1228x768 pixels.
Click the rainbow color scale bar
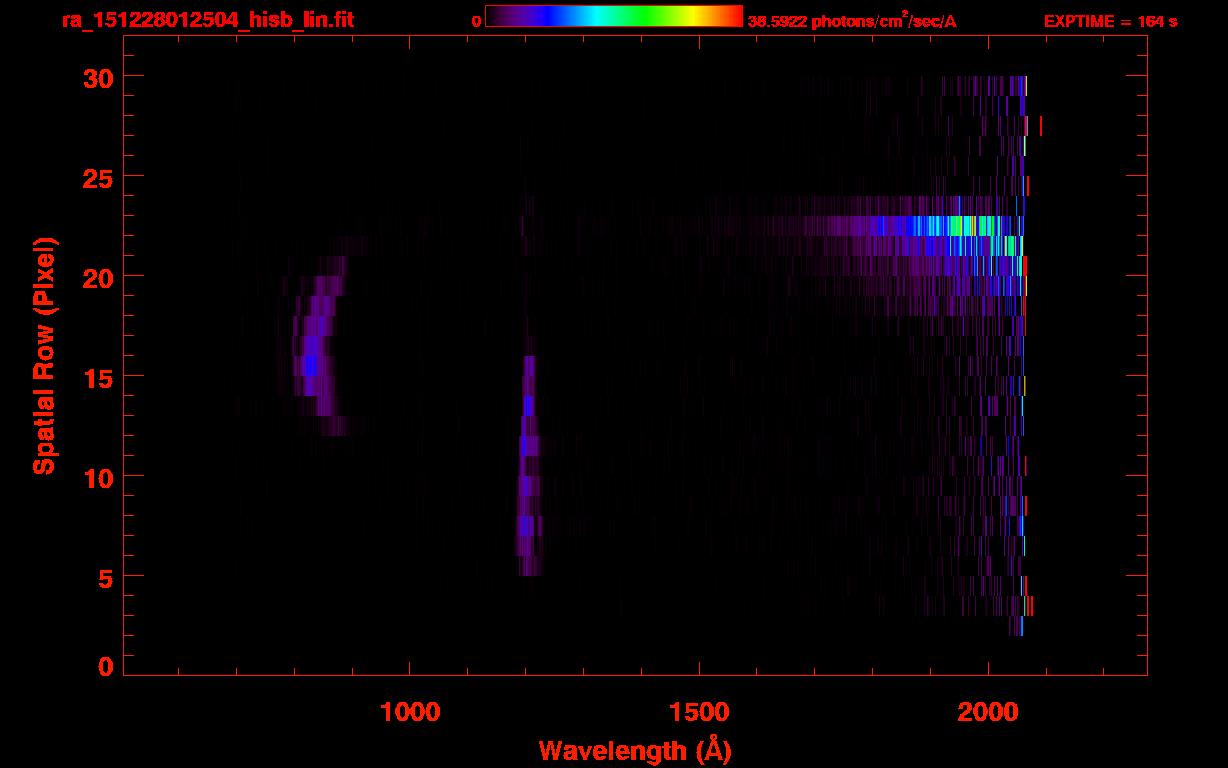(x=614, y=16)
